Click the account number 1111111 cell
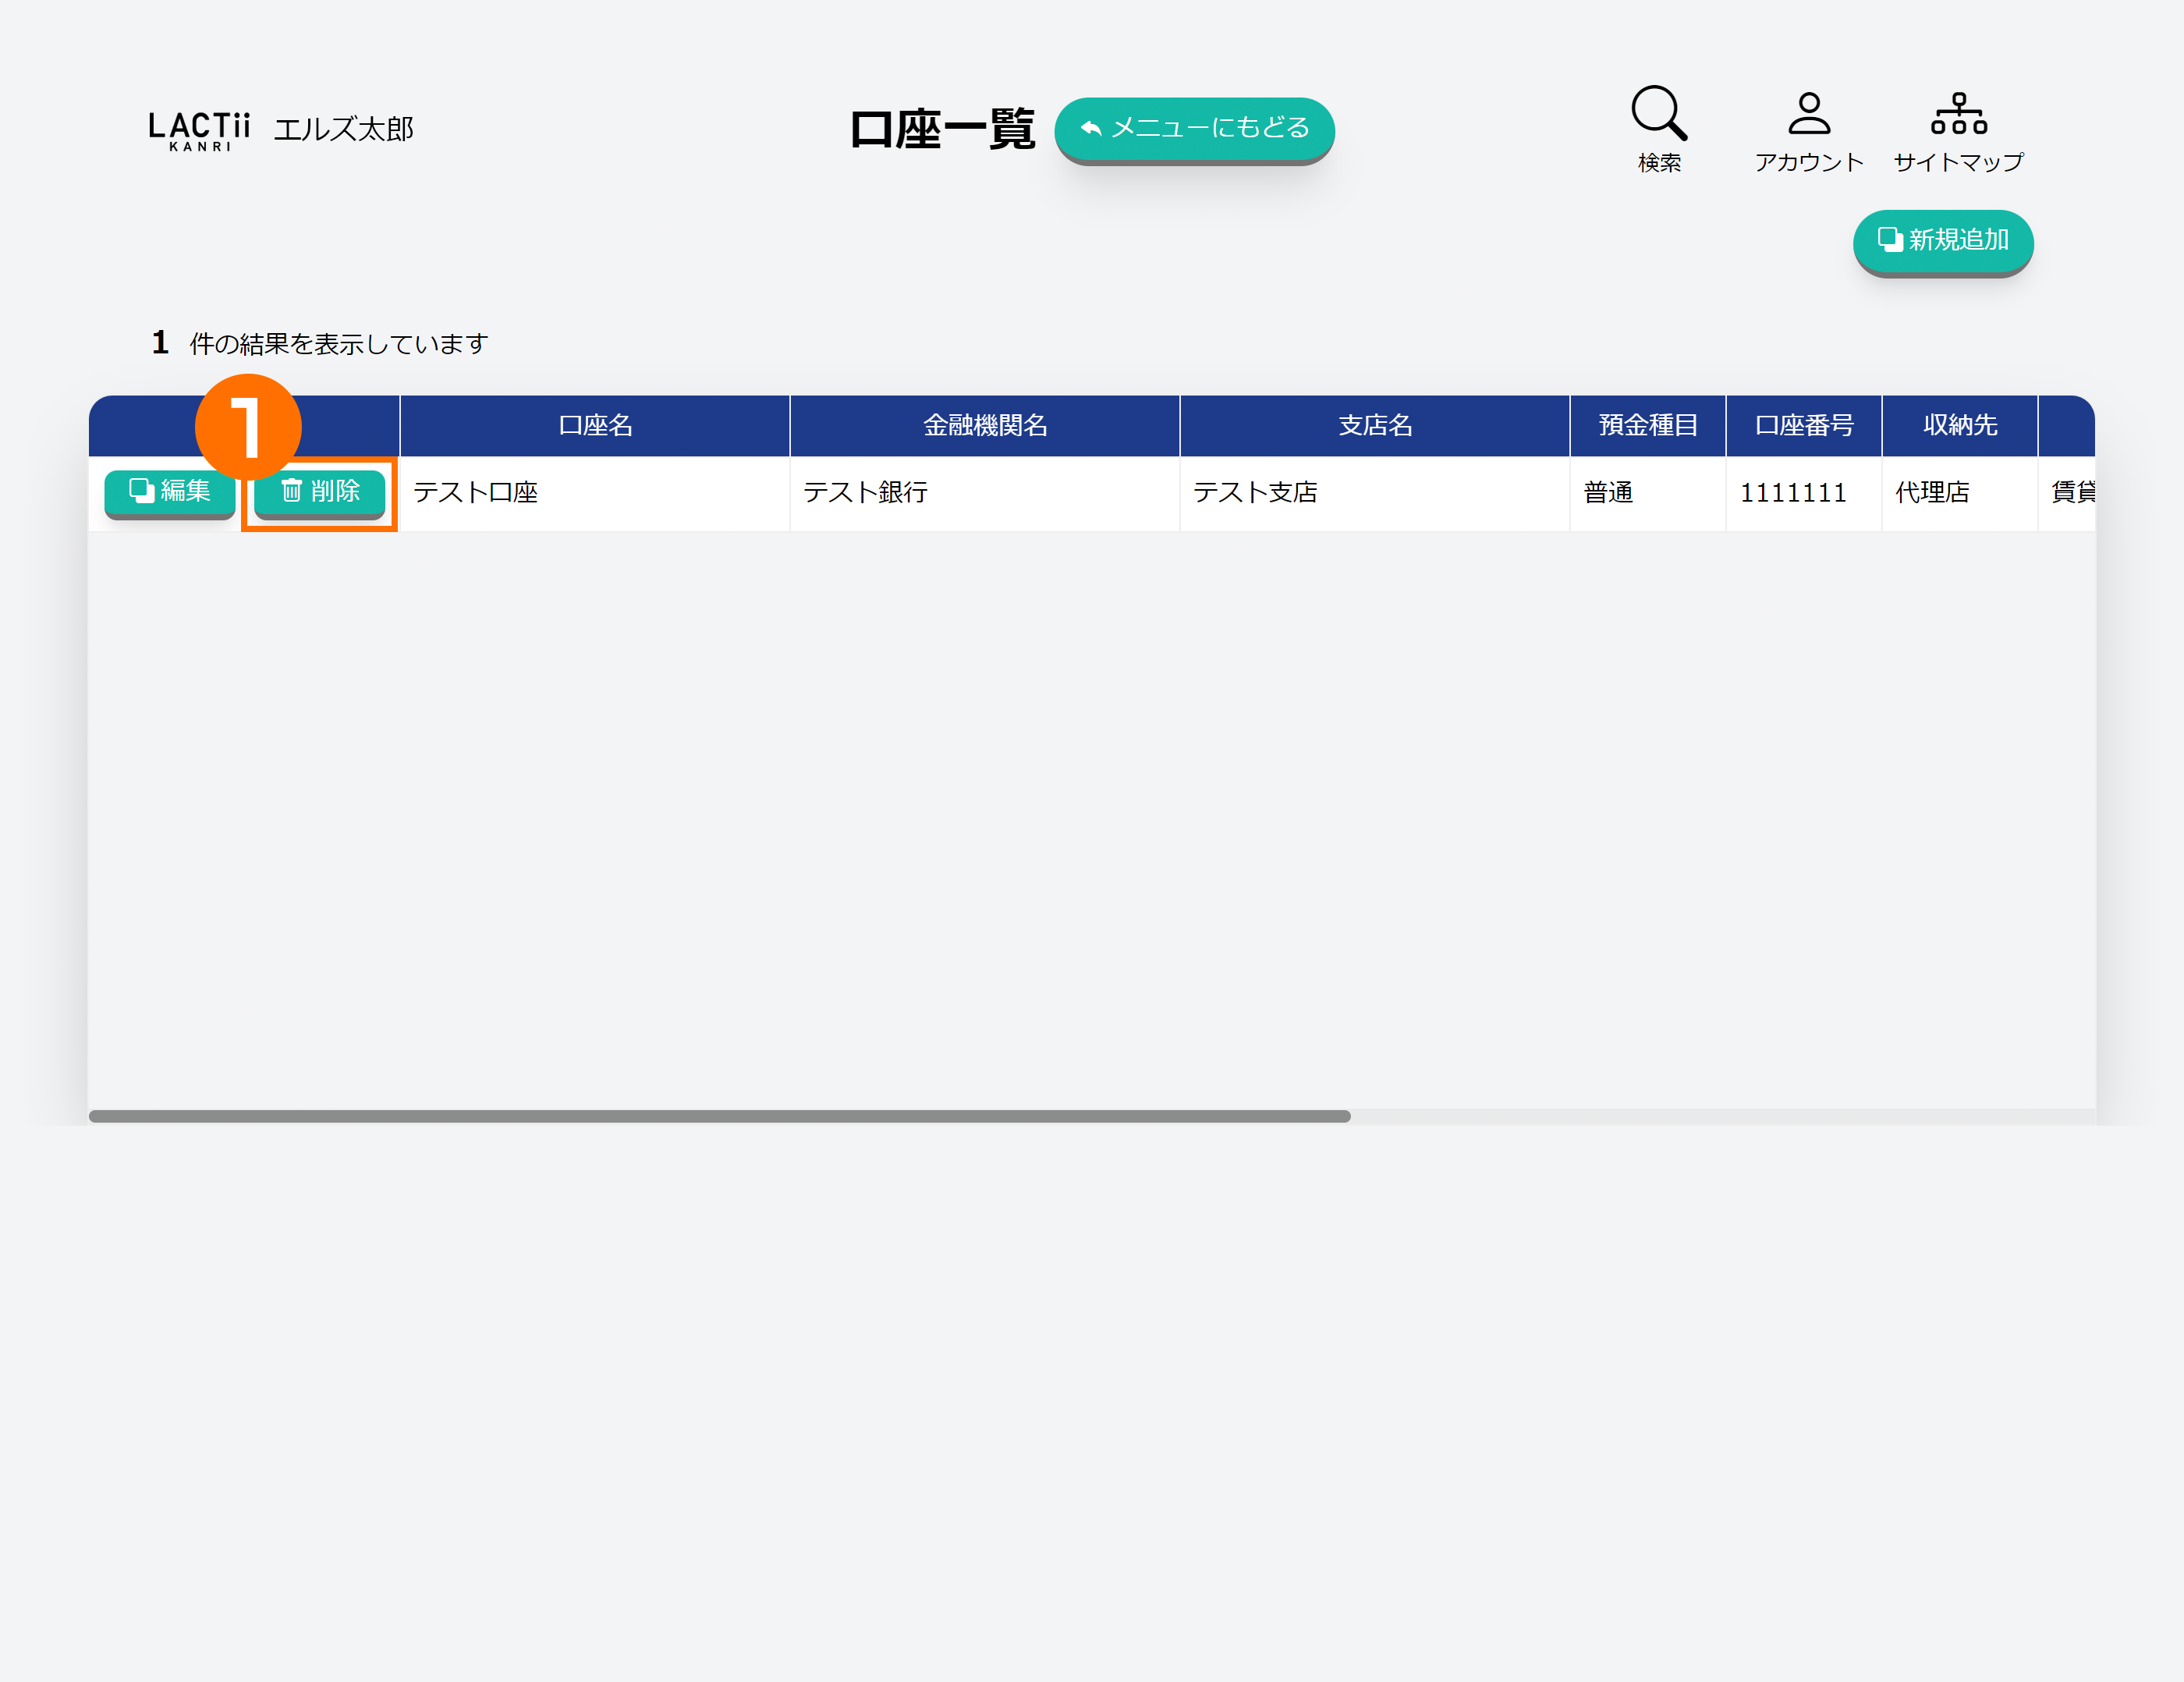Image resolution: width=2184 pixels, height=1682 pixels. 1792,493
